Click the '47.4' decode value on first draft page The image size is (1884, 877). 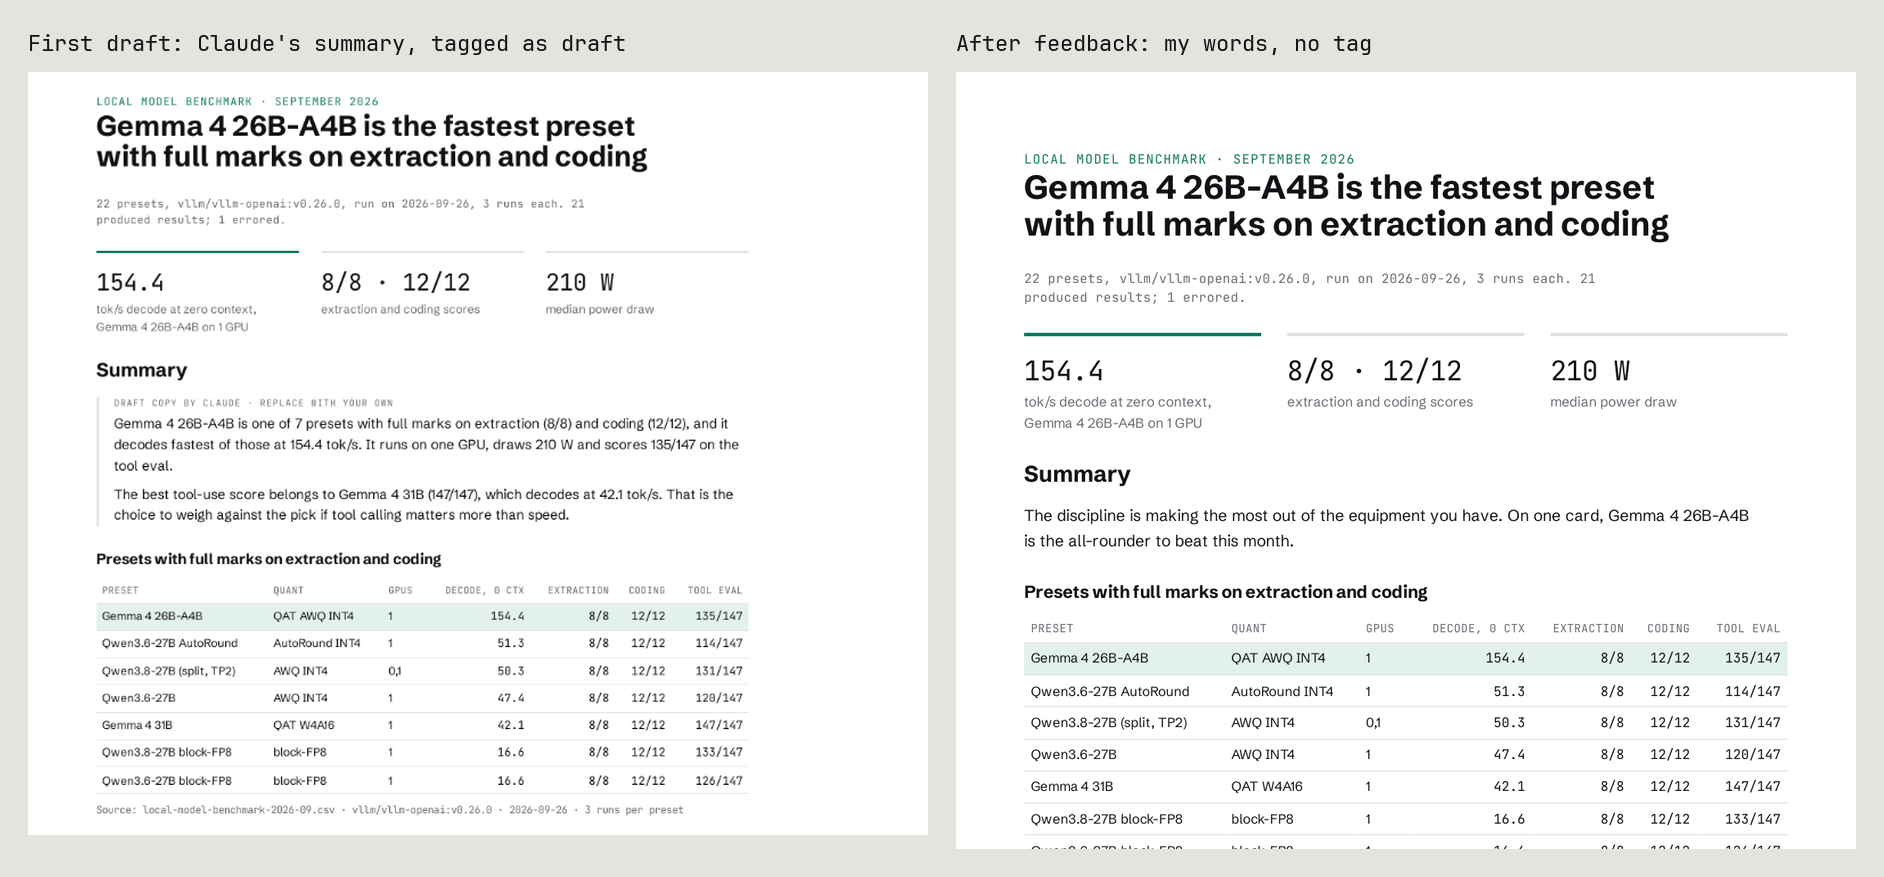[511, 698]
